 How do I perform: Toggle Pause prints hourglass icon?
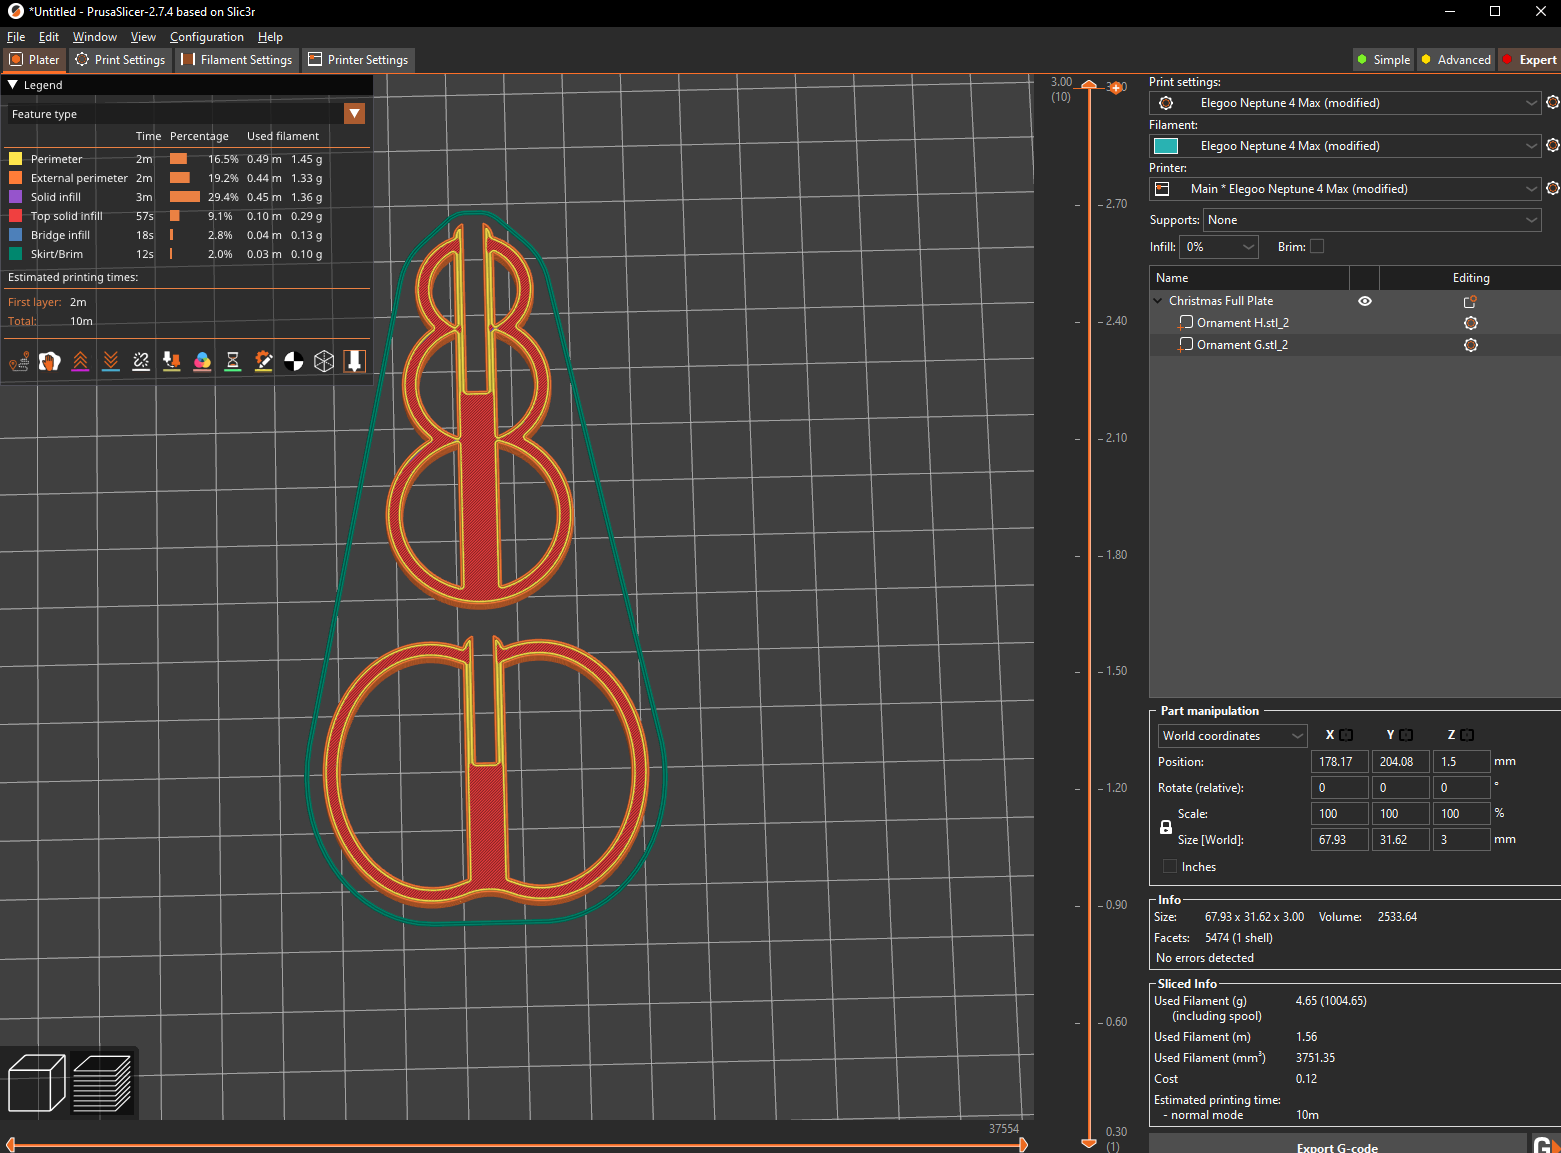[233, 362]
